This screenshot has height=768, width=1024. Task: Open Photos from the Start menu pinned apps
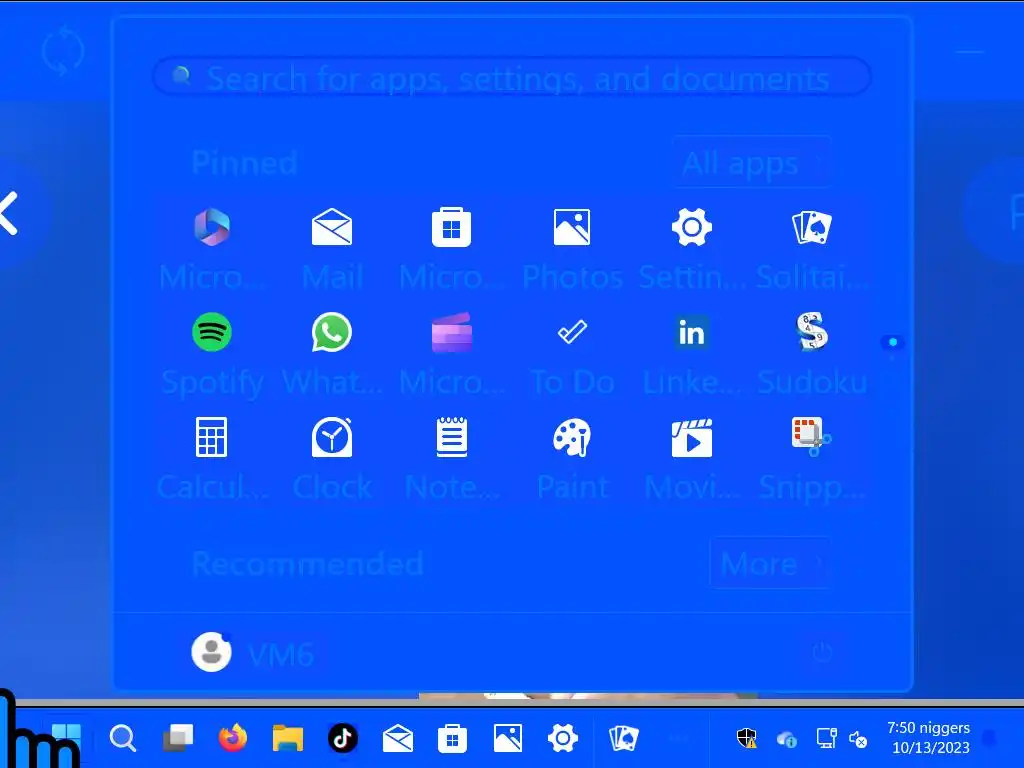click(571, 227)
